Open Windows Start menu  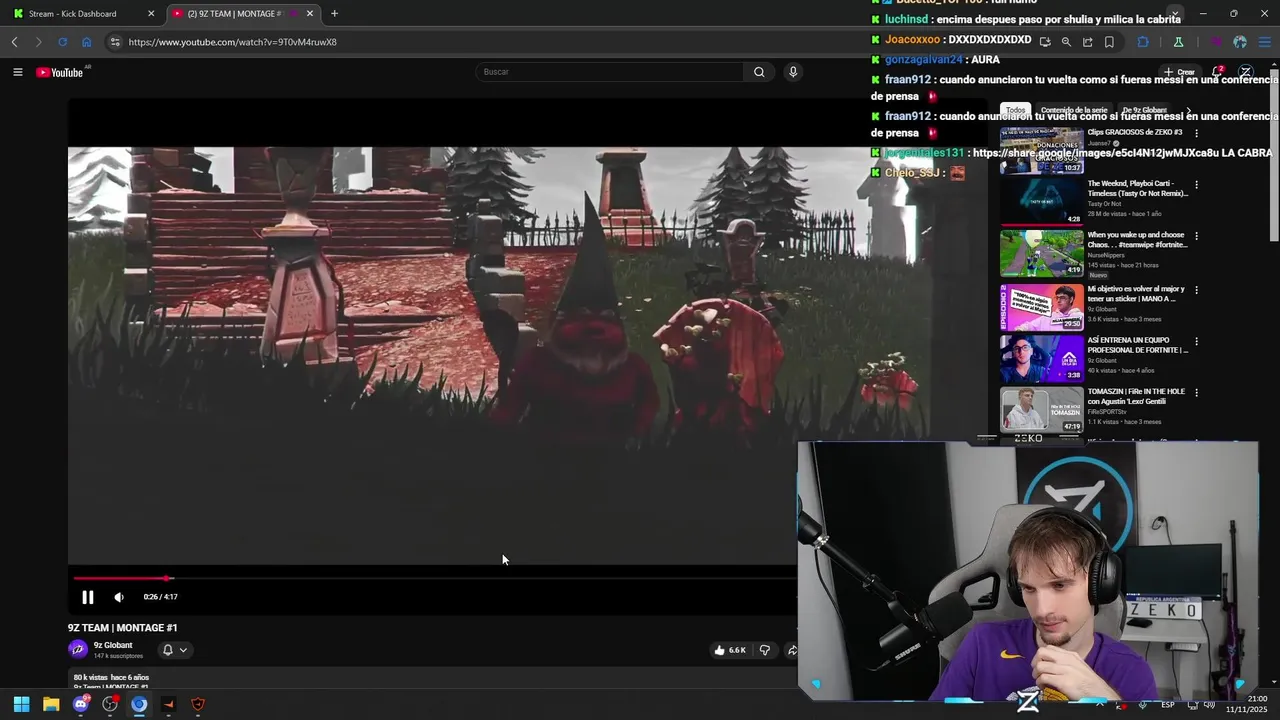[21, 704]
